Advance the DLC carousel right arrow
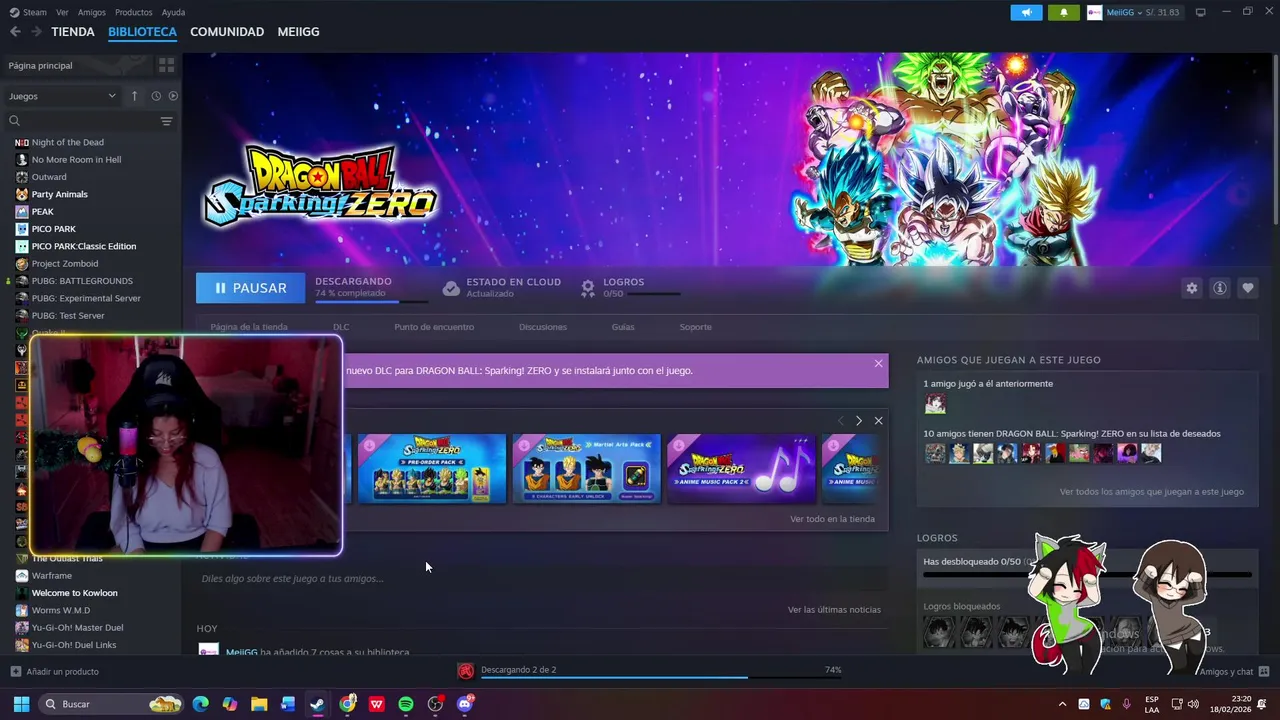Viewport: 1280px width, 720px height. point(858,421)
